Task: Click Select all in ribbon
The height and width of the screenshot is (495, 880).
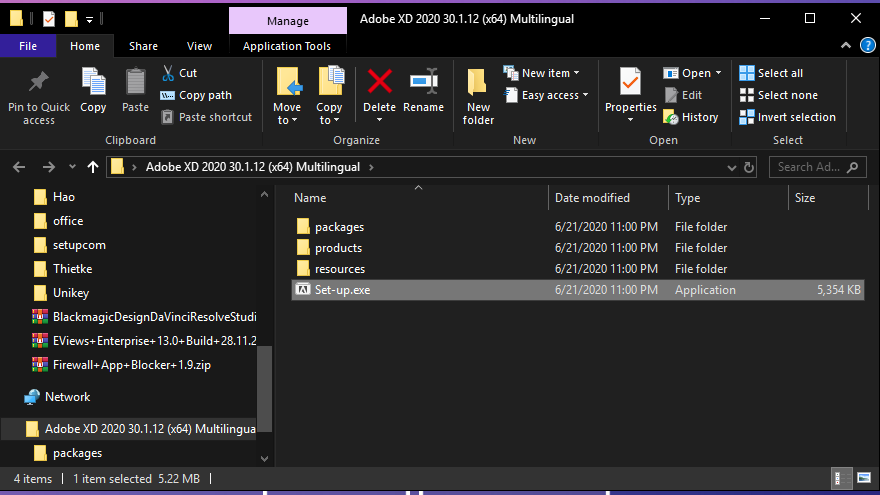Action: click(771, 73)
